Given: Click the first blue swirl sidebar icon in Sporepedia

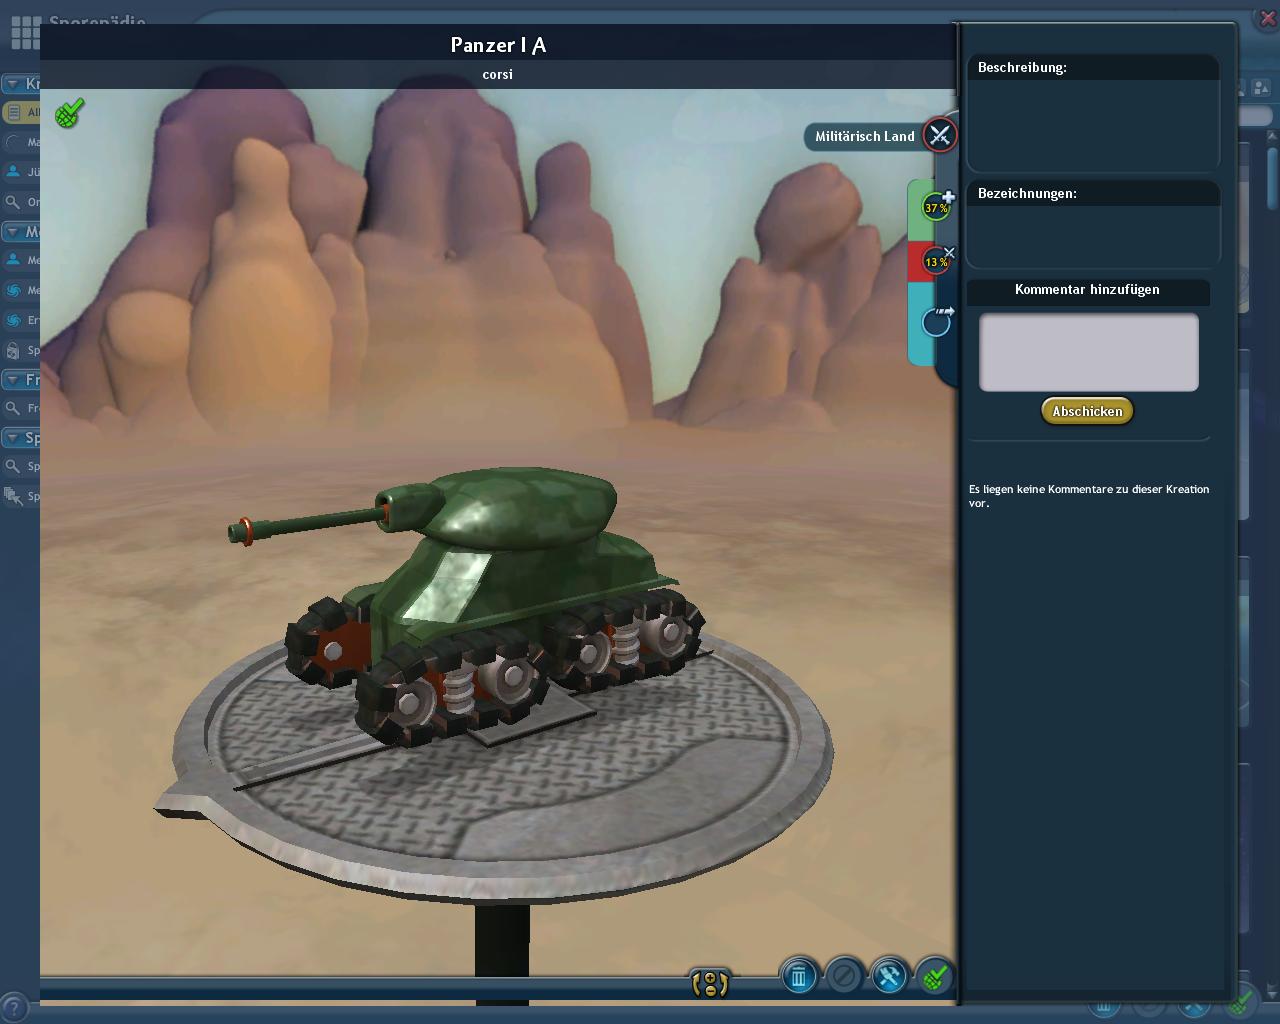Looking at the screenshot, I should (13, 290).
